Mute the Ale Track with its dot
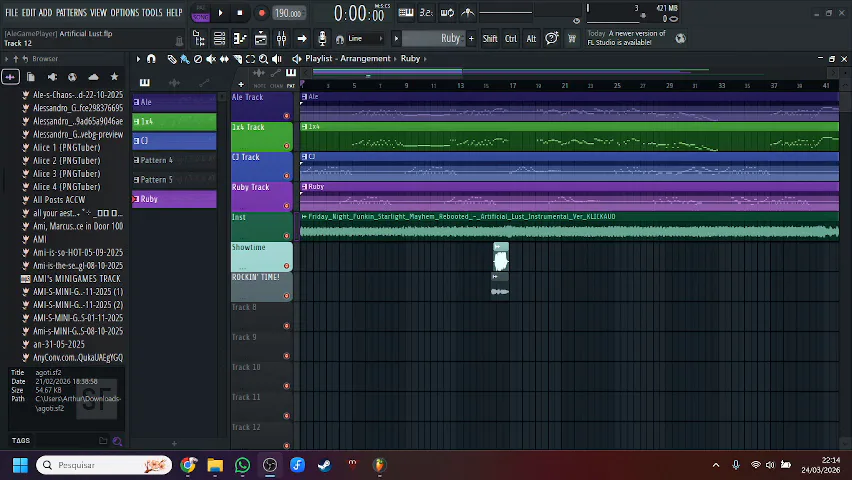 tap(286, 116)
